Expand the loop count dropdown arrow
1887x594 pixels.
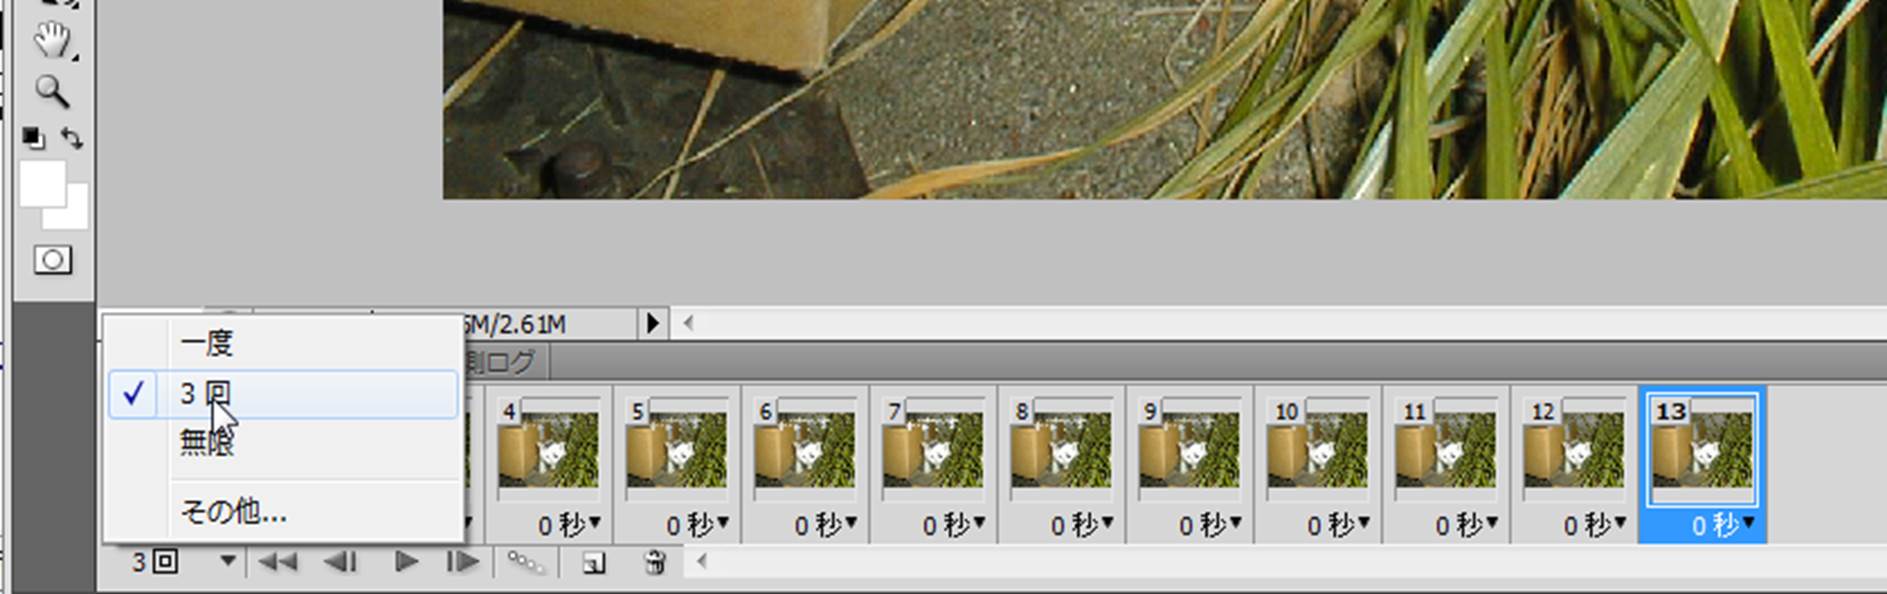point(228,562)
